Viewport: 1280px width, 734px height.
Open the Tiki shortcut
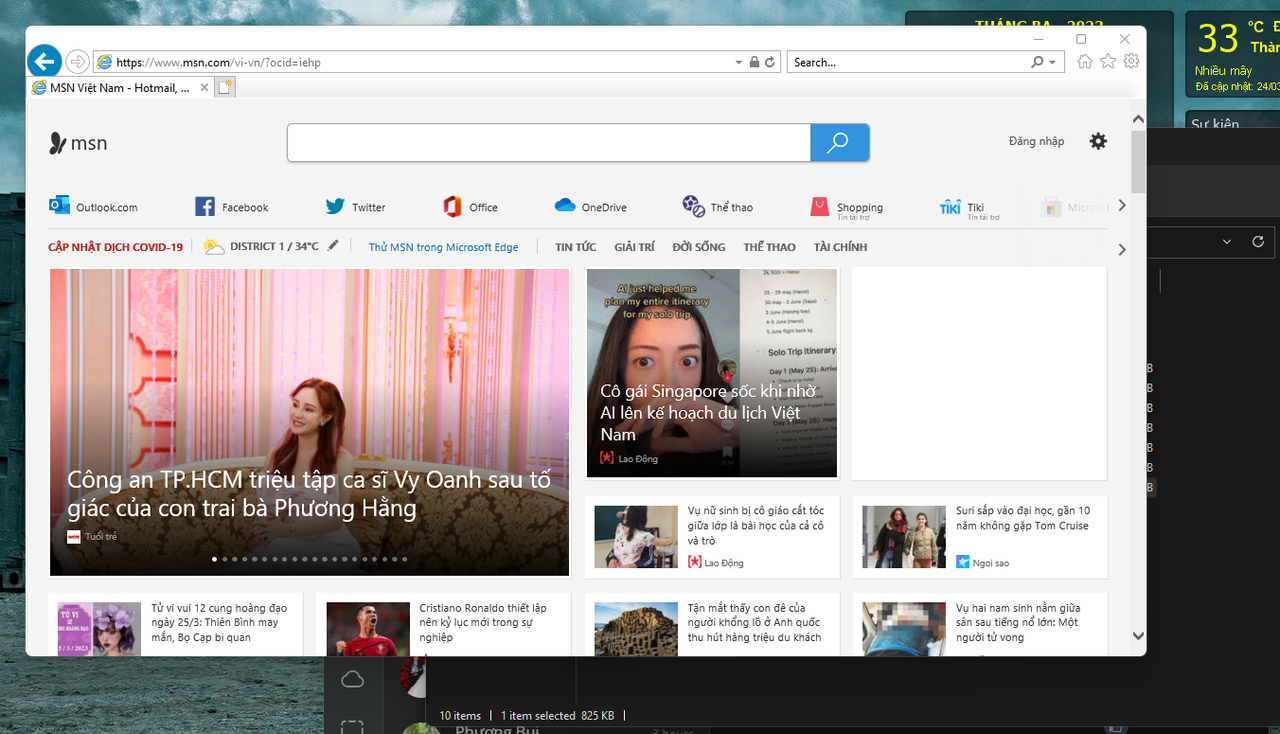[970, 207]
